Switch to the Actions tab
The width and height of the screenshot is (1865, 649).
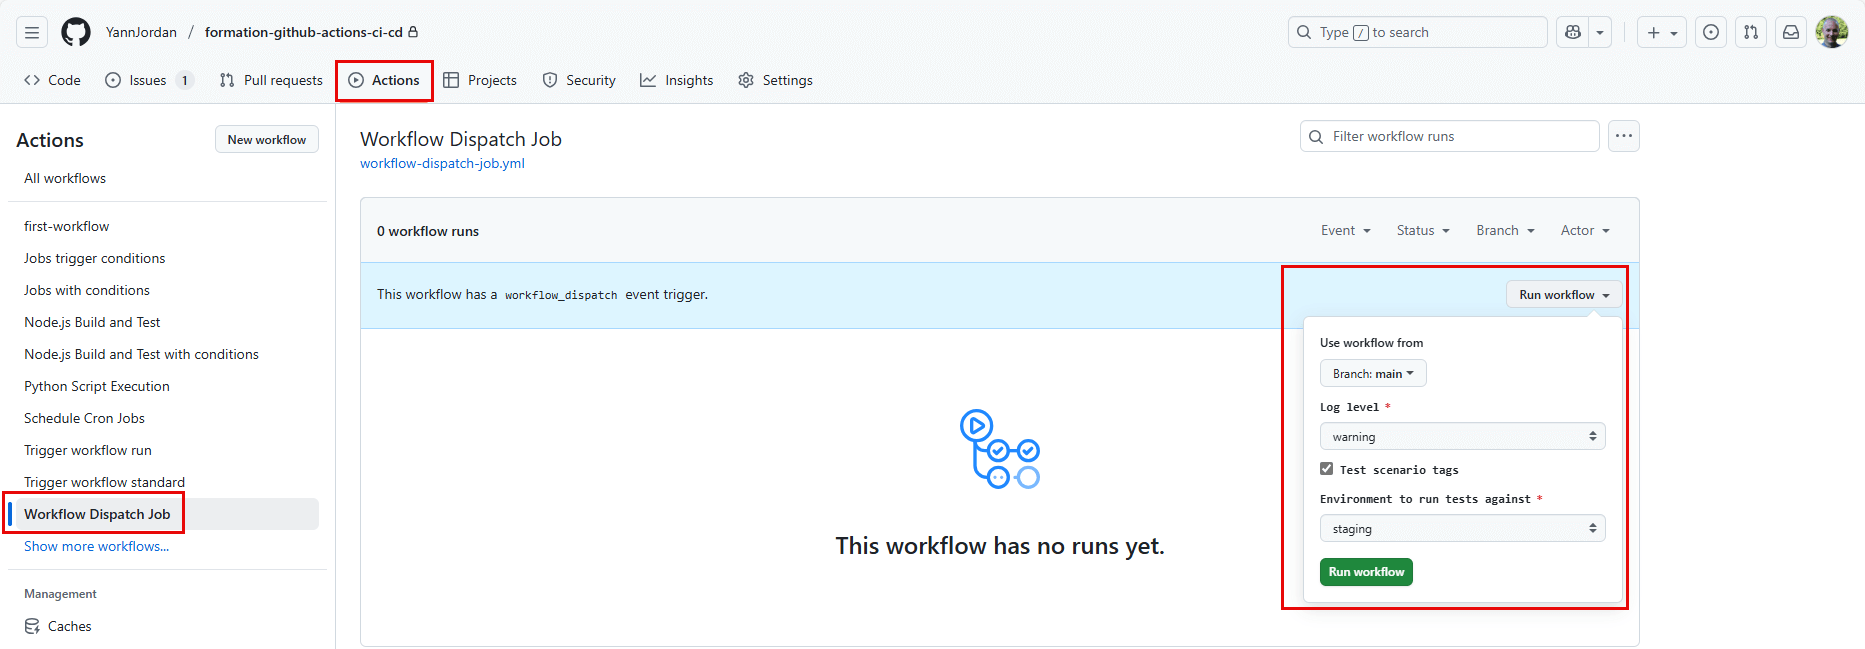(384, 80)
